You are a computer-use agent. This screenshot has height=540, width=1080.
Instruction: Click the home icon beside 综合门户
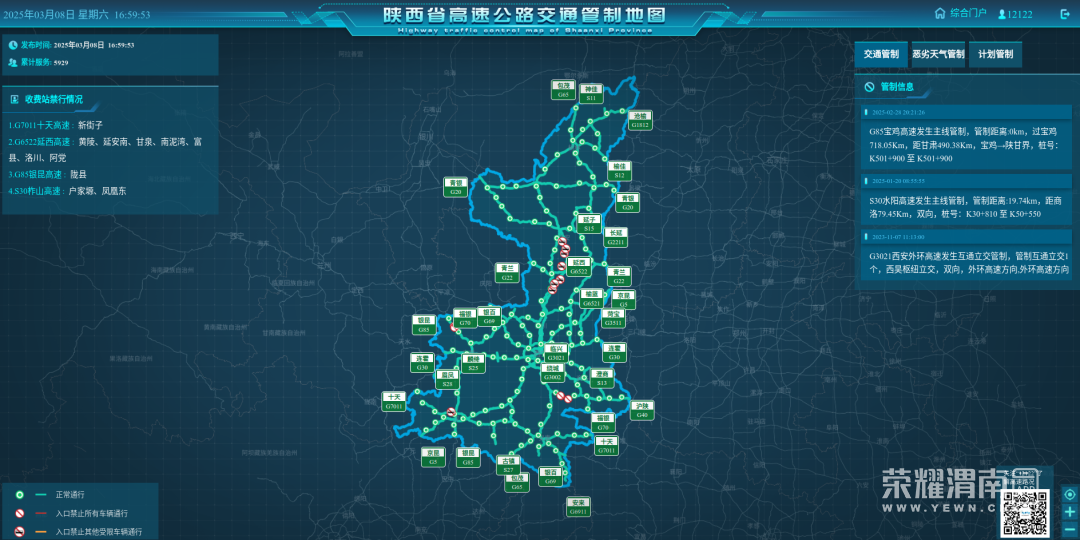(x=939, y=13)
